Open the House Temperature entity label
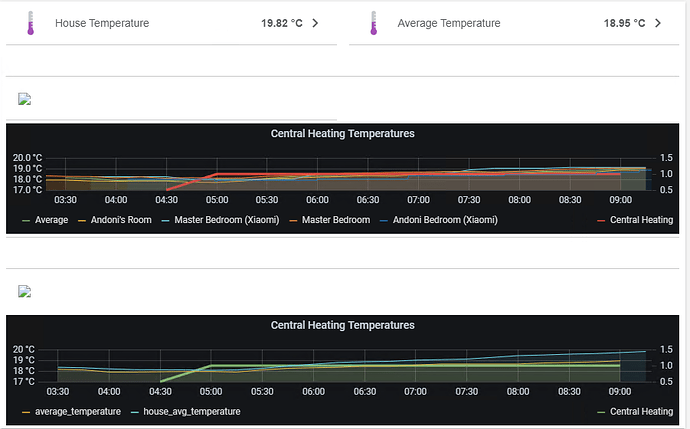 pos(102,23)
